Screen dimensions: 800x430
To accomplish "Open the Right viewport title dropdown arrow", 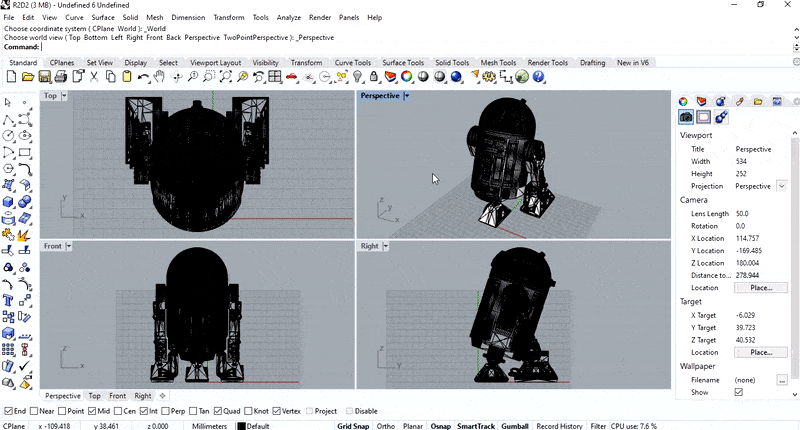I will tap(386, 246).
